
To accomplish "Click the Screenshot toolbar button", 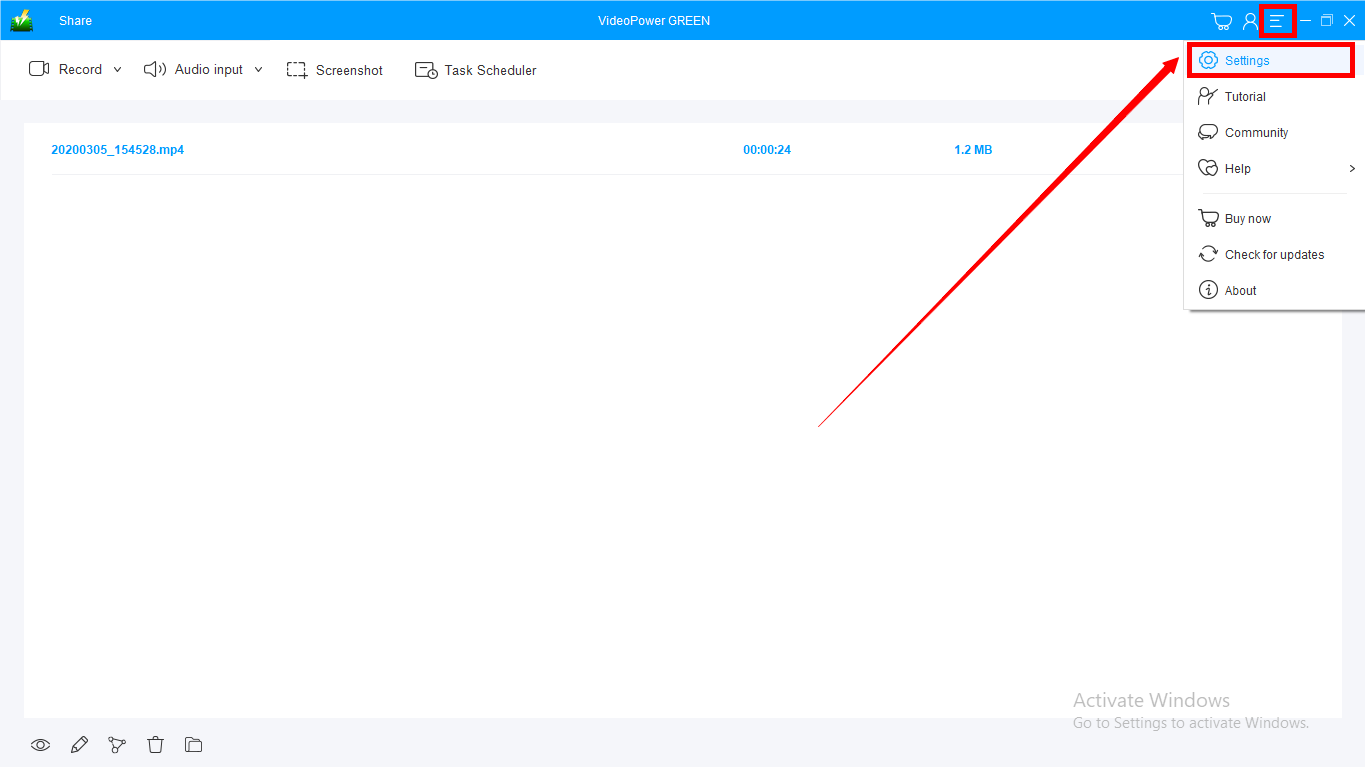I will [x=335, y=70].
